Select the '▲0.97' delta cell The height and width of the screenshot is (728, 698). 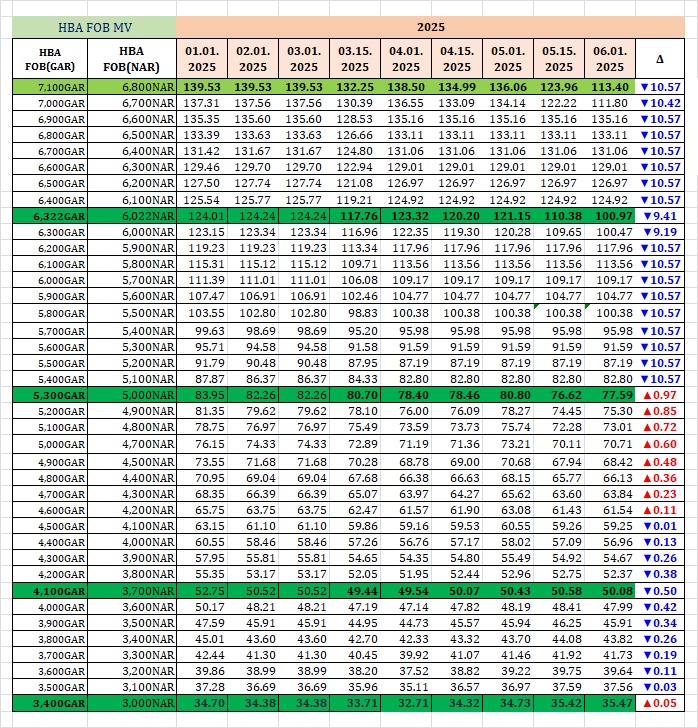[x=660, y=396]
